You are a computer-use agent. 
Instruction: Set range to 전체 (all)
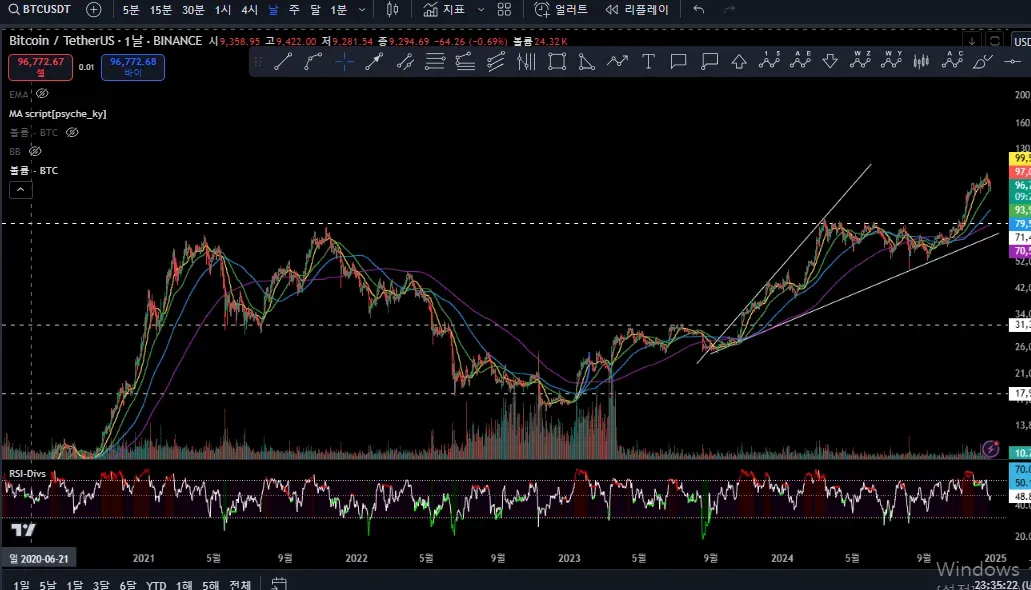coord(240,584)
